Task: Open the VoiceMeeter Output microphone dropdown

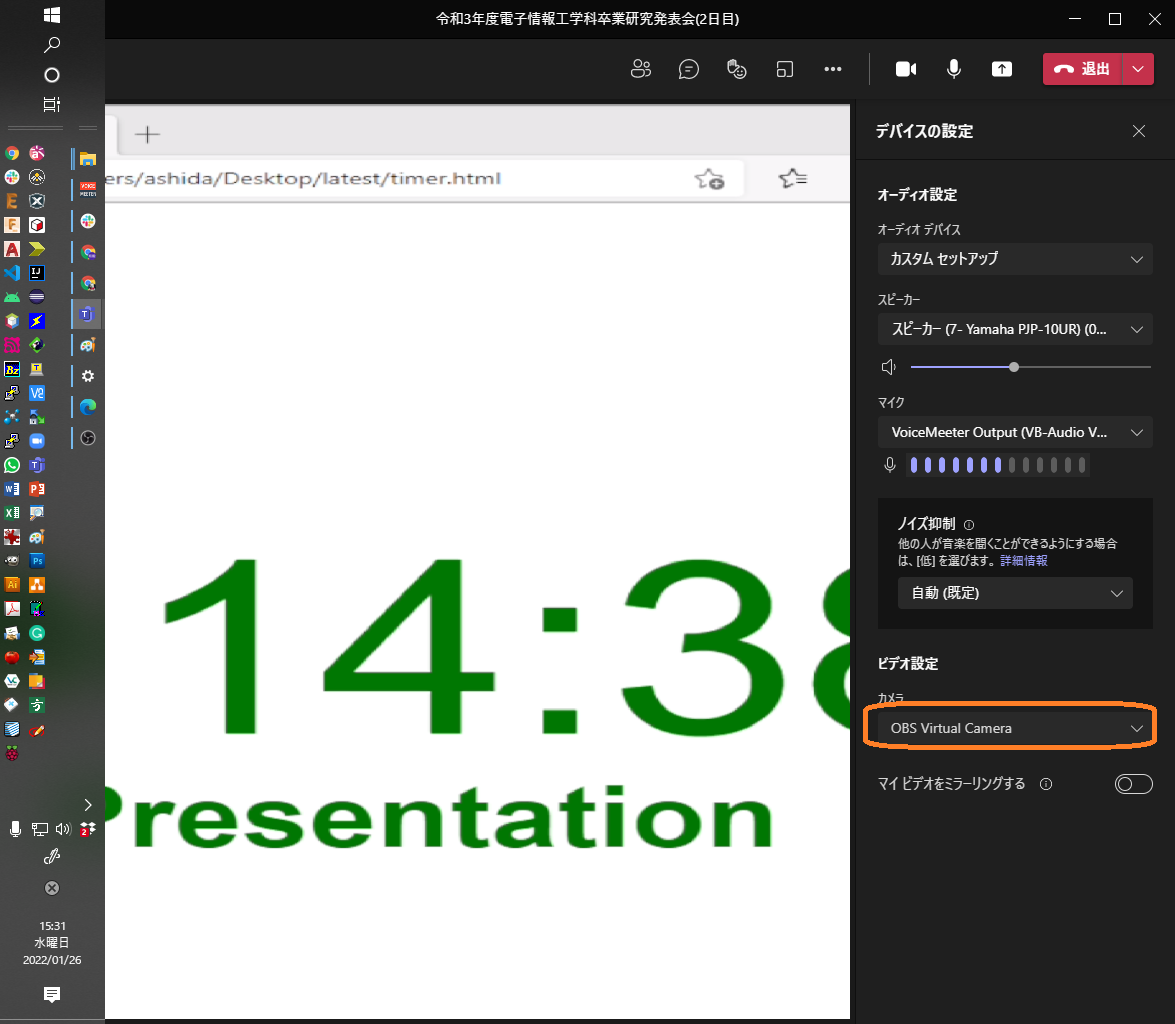Action: point(1014,433)
